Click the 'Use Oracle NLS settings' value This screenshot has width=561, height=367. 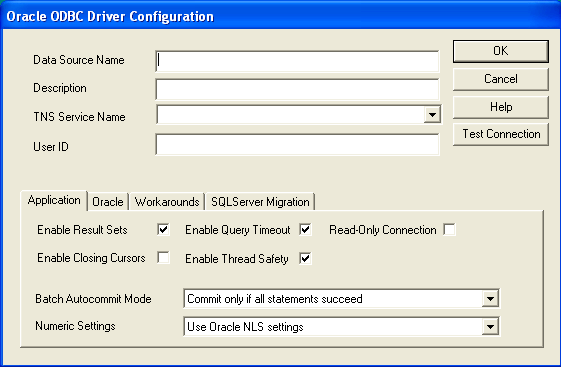pos(245,327)
